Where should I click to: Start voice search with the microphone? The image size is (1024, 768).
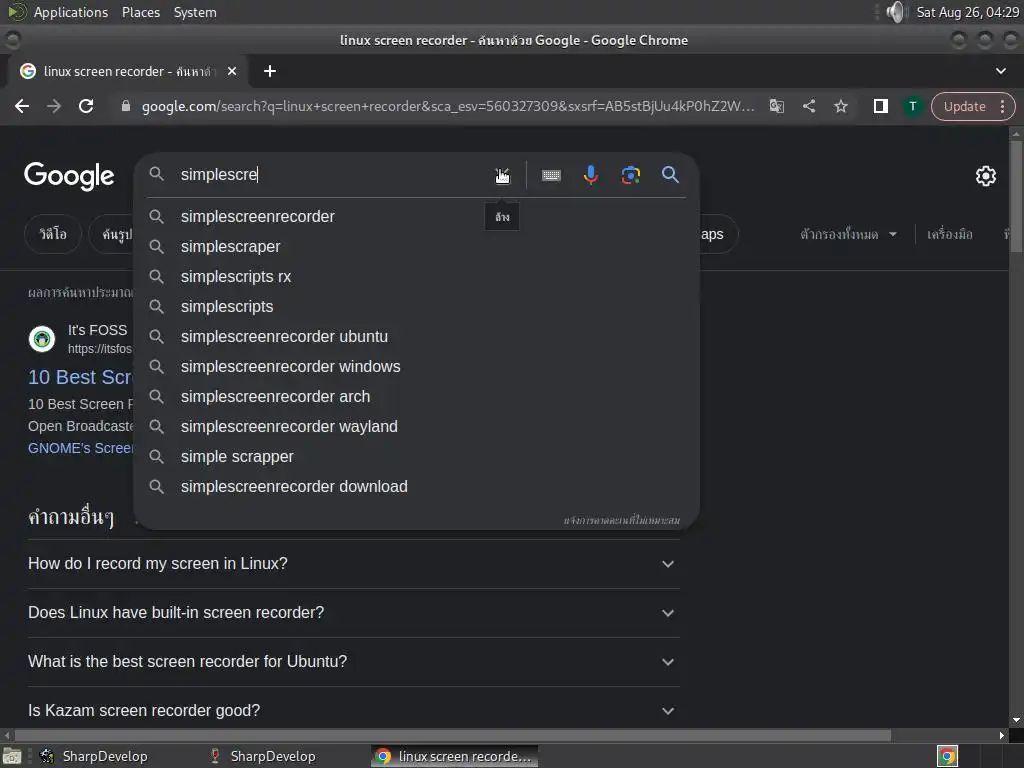coord(590,175)
